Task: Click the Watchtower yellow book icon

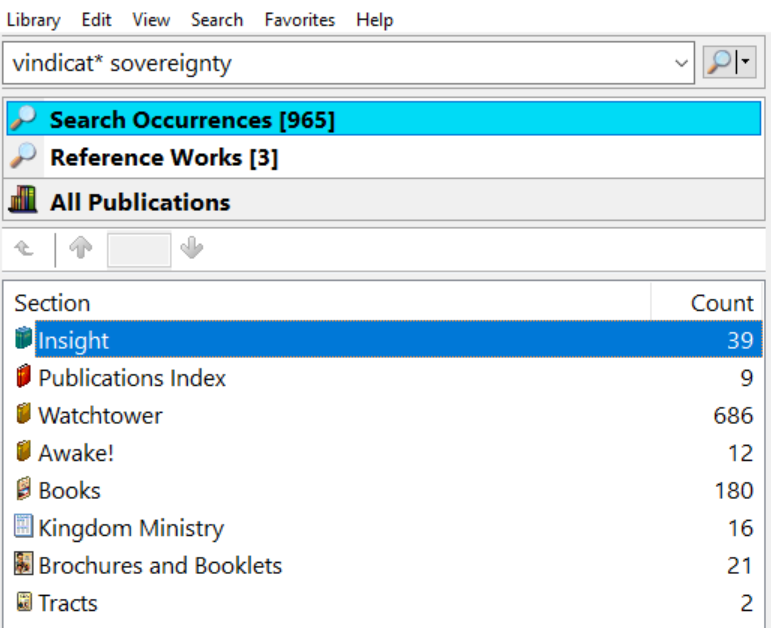Action: pos(23,414)
